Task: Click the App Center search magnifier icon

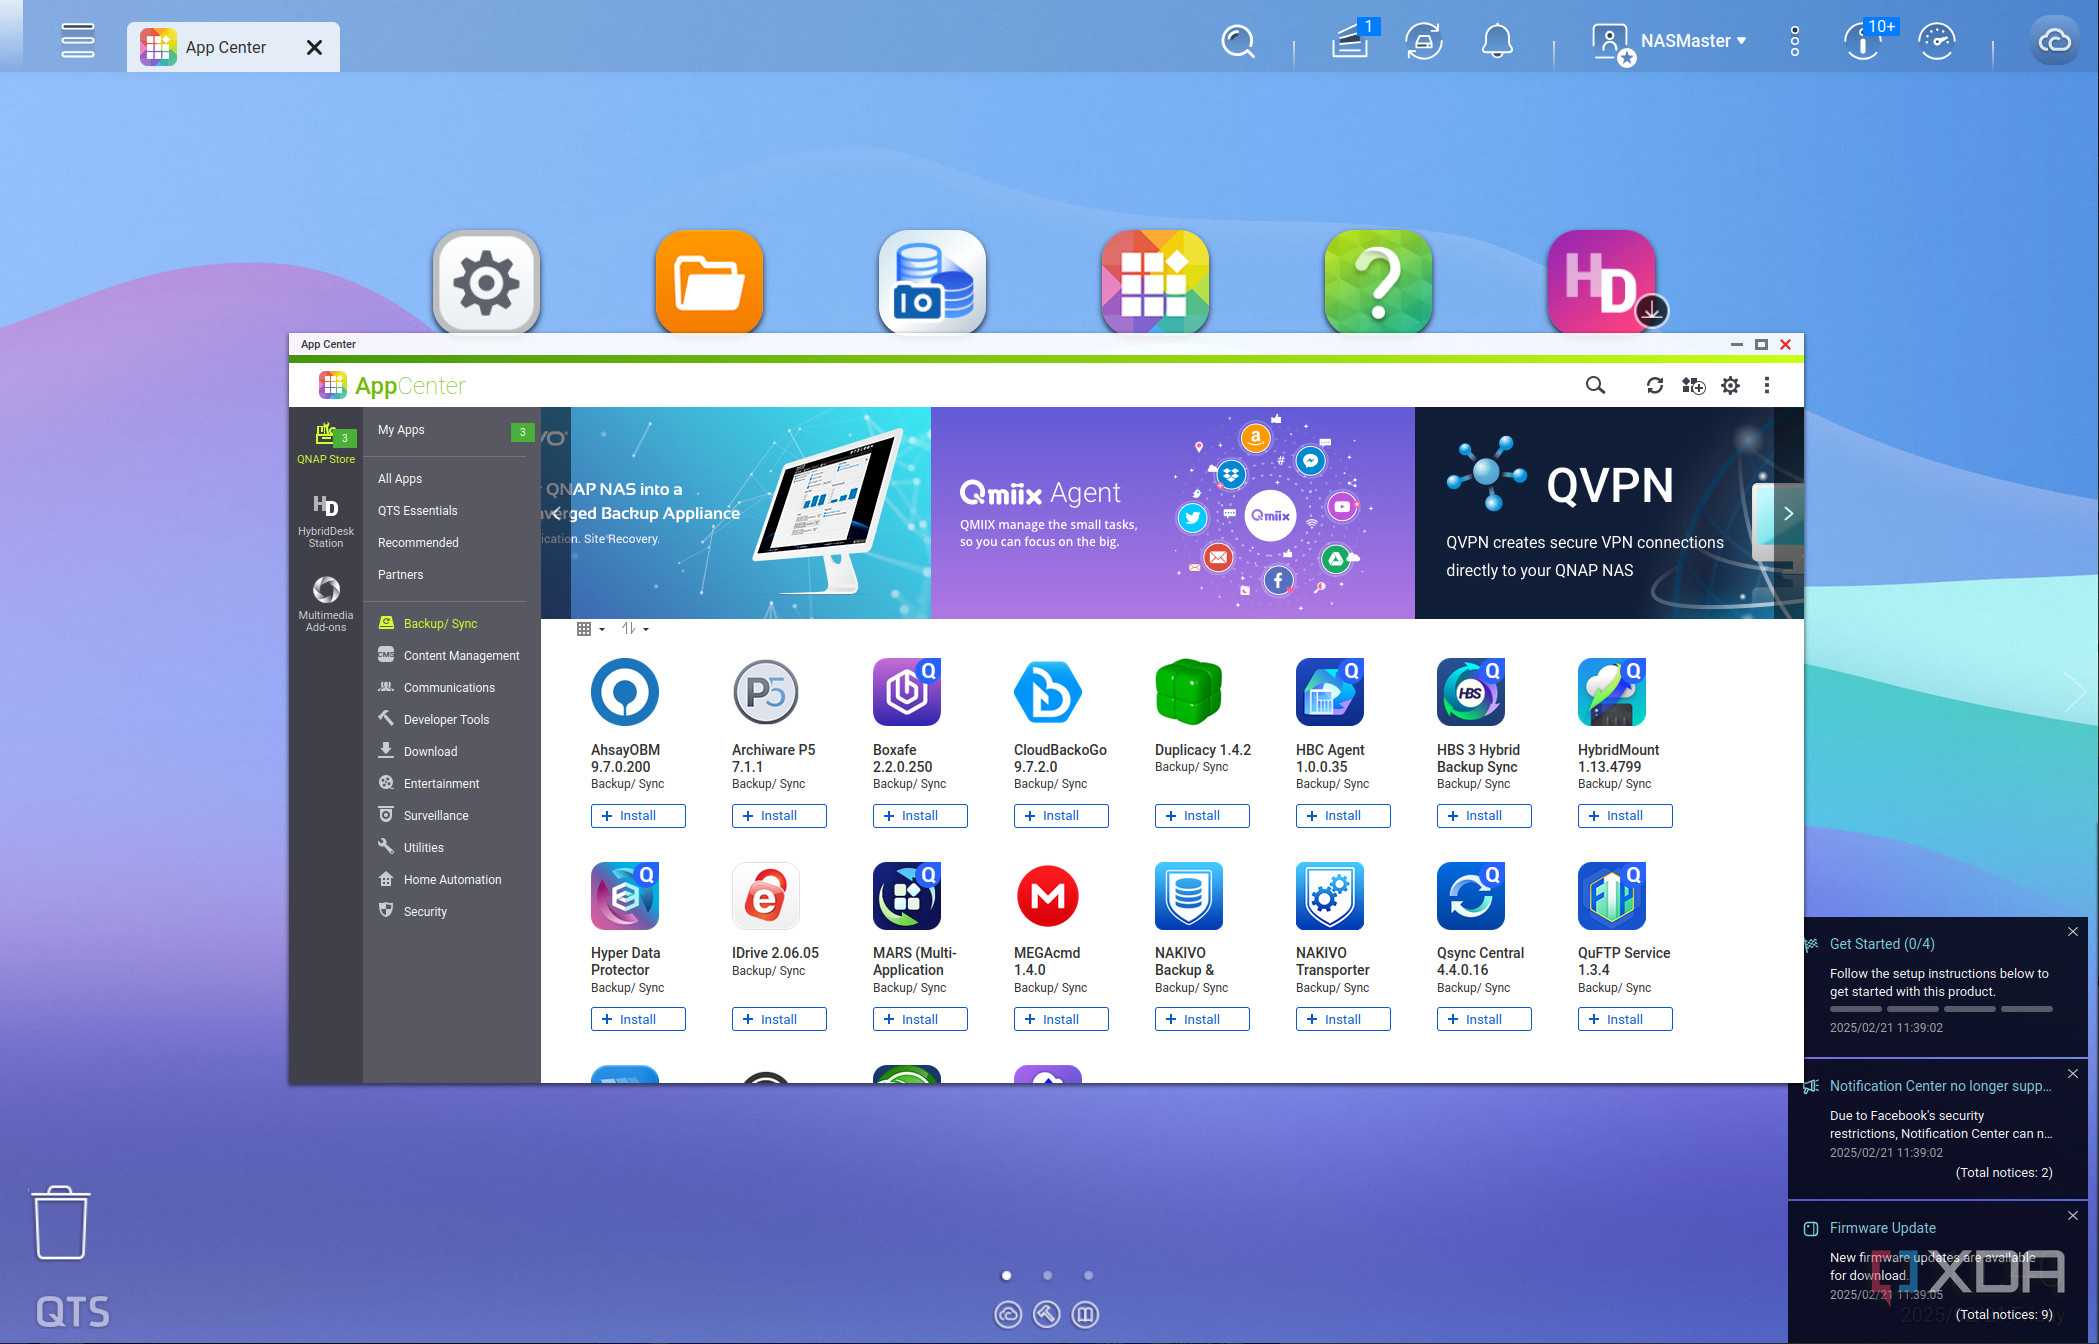Action: [1595, 386]
